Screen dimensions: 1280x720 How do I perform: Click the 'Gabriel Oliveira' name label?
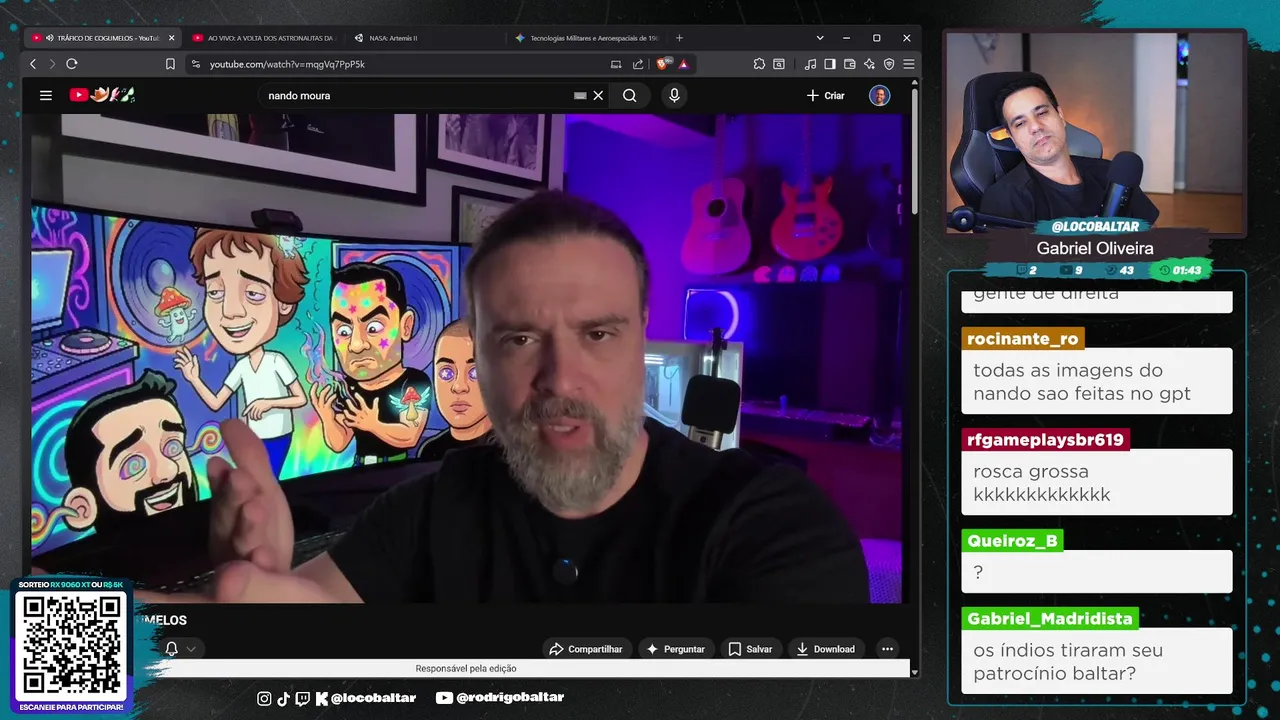[1095, 248]
